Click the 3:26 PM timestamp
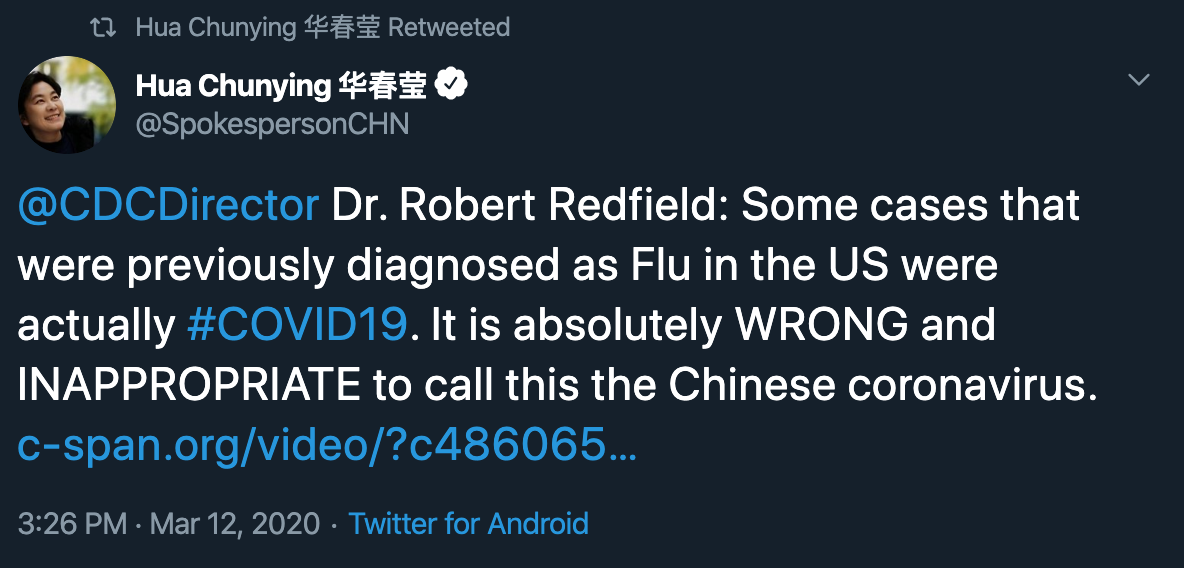Image resolution: width=1184 pixels, height=568 pixels. (72, 523)
